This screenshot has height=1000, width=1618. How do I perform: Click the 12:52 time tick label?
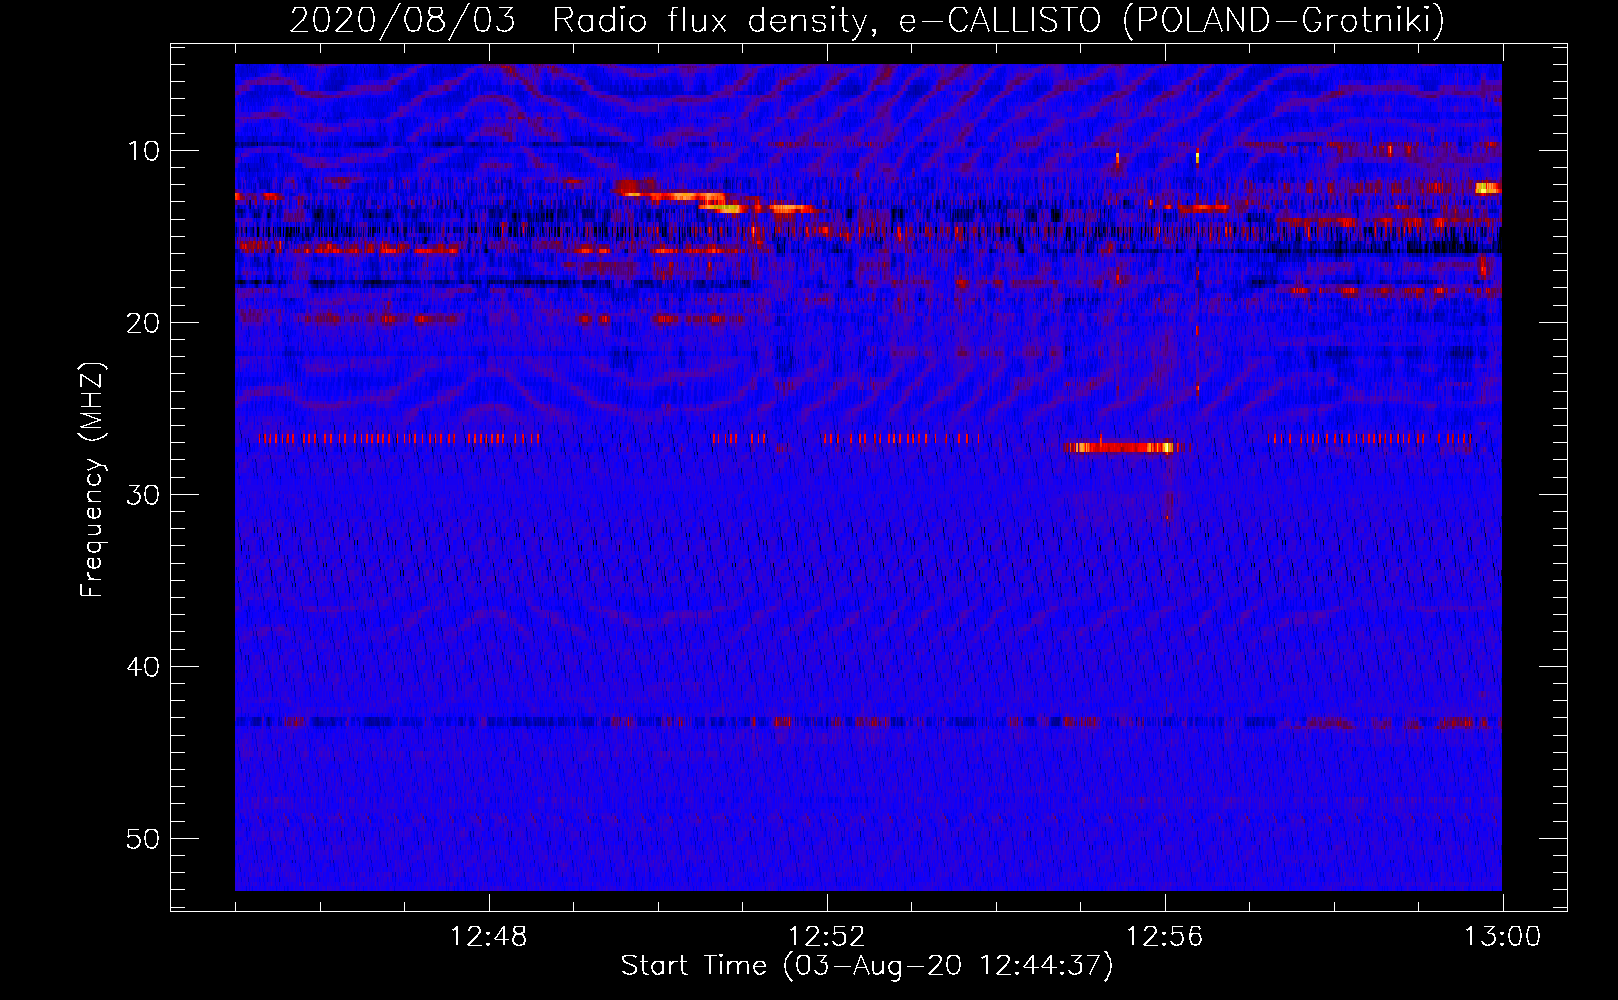(x=827, y=937)
